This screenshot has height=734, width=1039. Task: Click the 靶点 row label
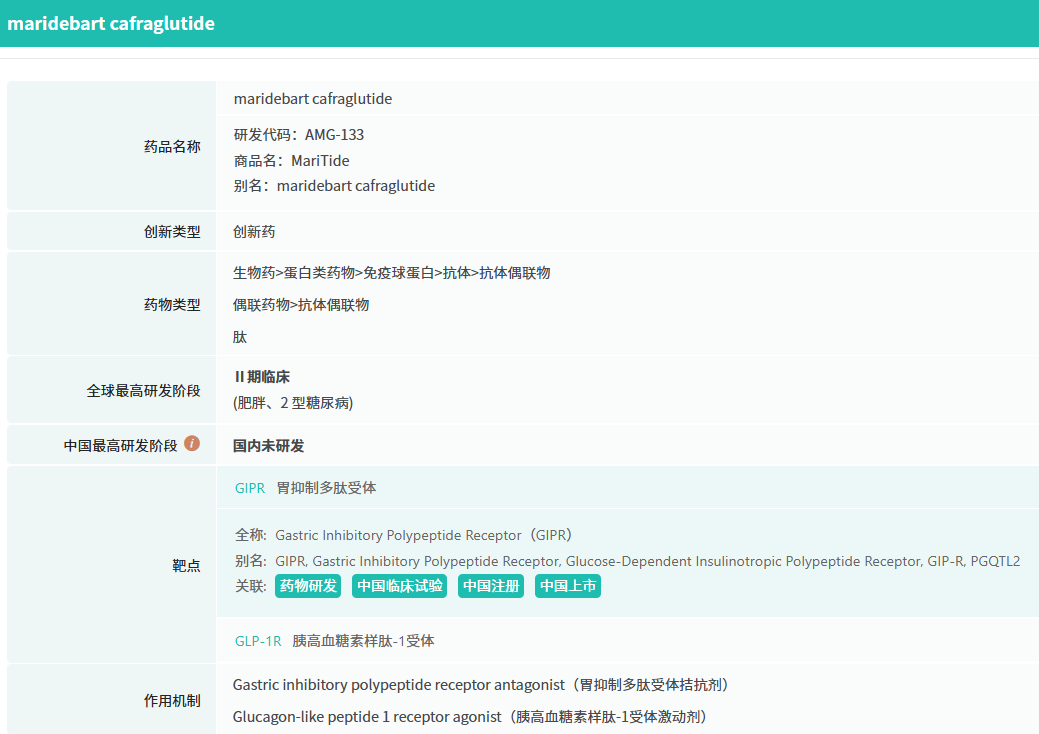[186, 566]
